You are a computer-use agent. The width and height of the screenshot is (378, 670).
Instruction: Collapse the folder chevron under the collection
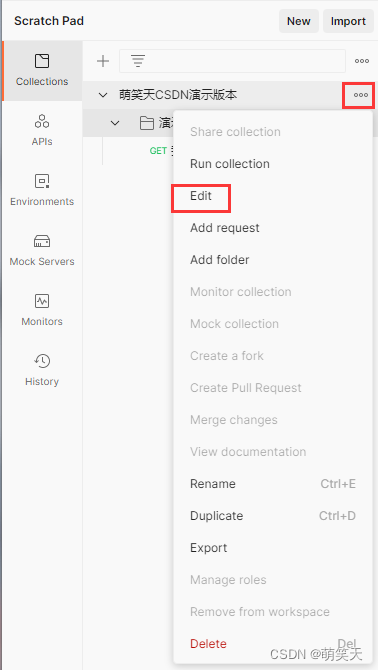[x=115, y=123]
